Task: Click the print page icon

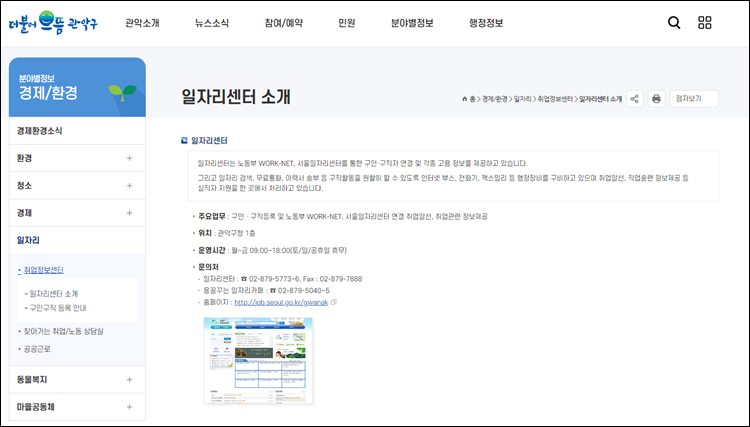Action: point(656,99)
